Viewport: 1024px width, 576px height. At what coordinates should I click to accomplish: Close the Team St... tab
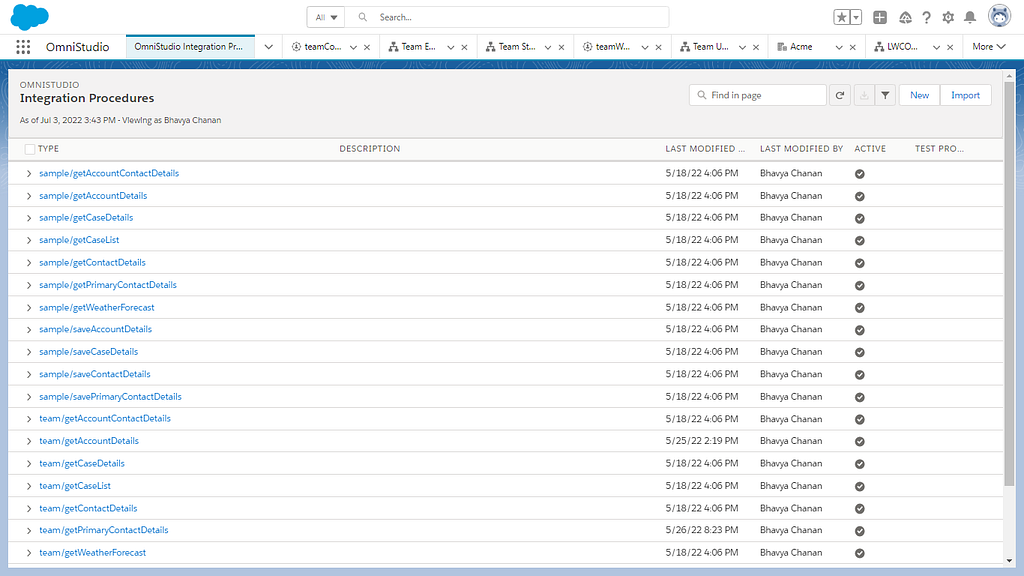[x=561, y=47]
